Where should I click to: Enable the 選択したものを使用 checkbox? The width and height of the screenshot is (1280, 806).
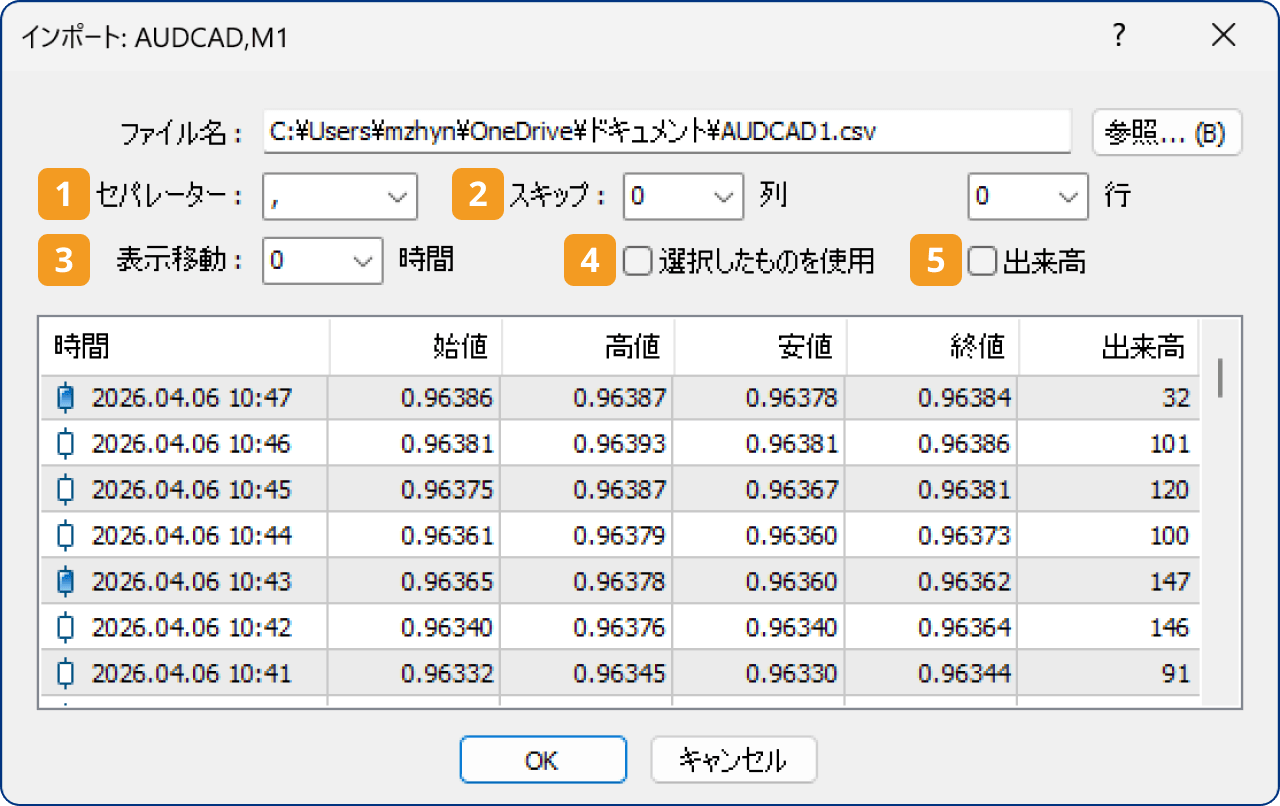click(637, 260)
